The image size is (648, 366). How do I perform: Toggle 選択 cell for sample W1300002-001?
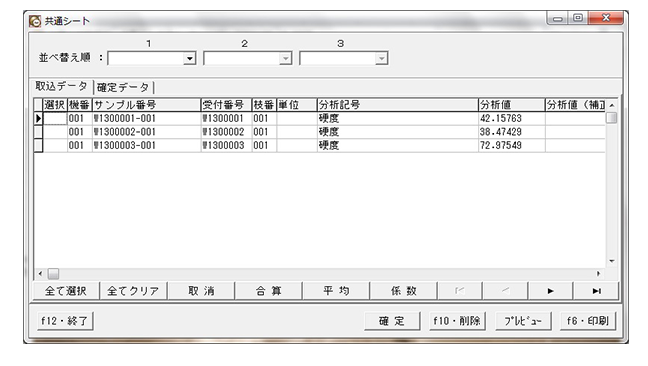tap(55, 132)
